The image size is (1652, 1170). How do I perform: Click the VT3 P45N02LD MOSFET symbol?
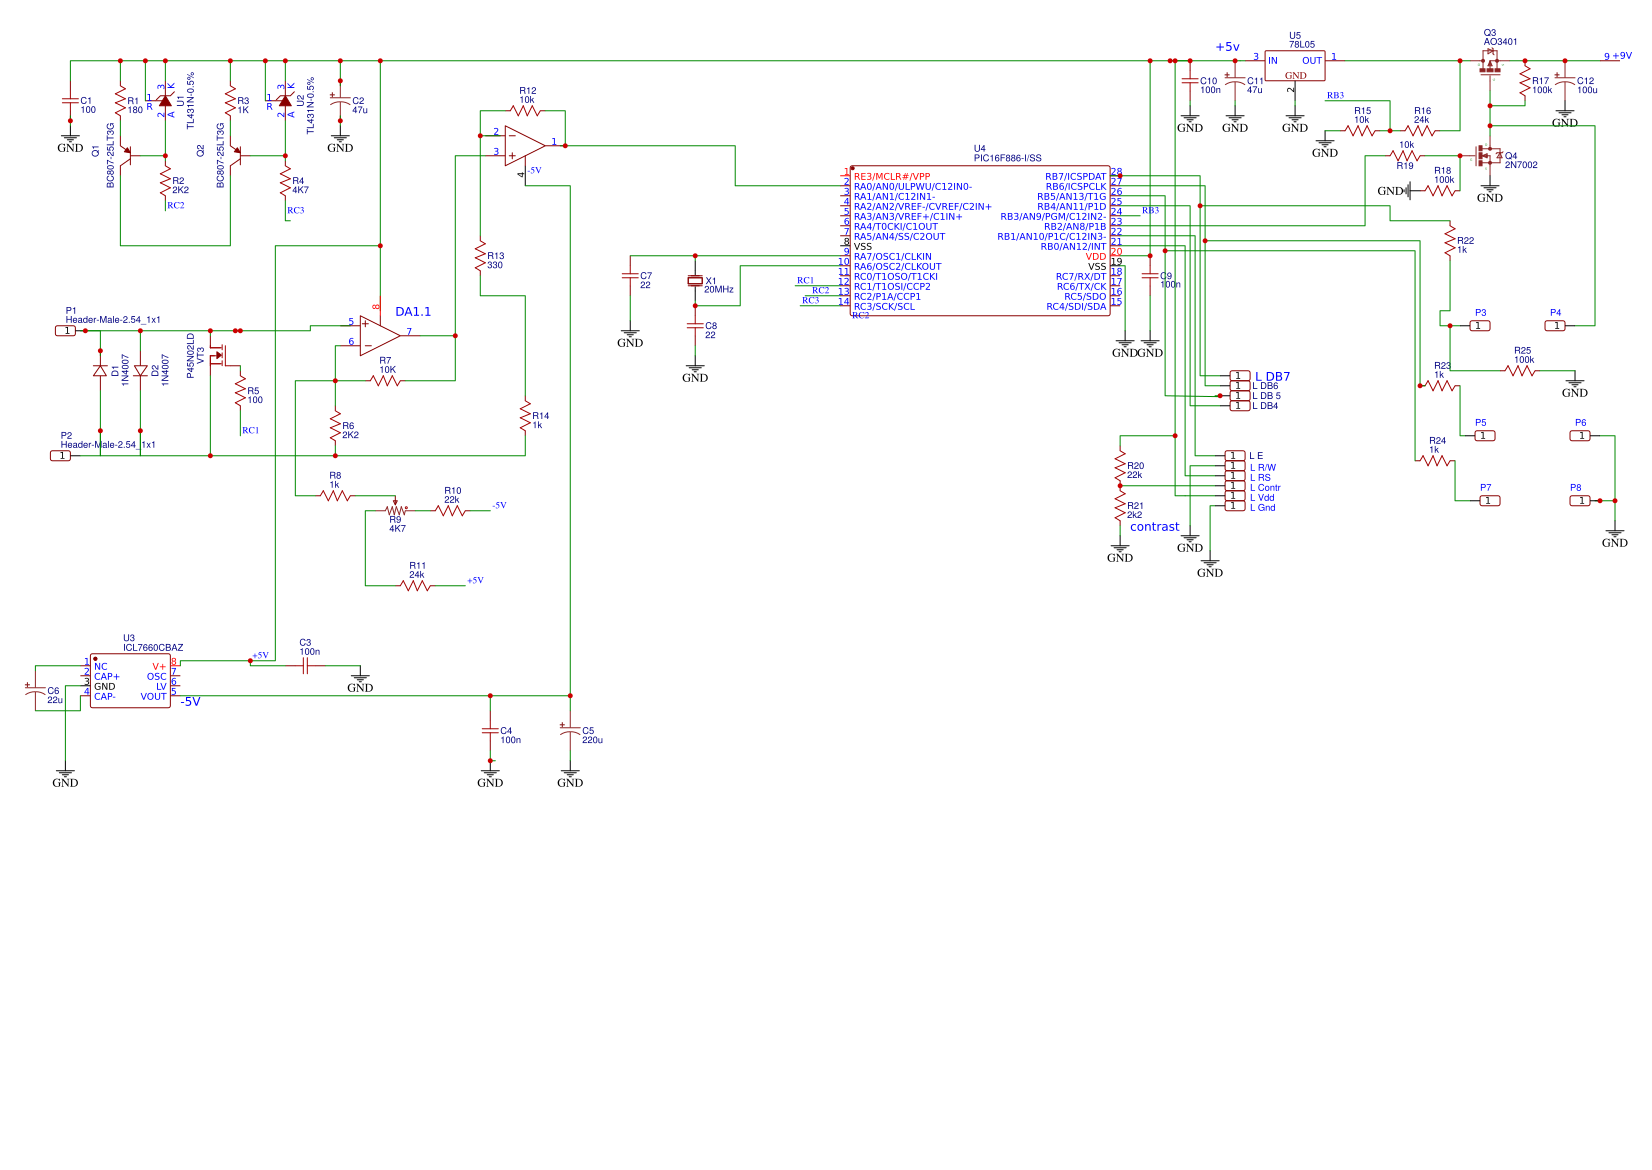218,355
